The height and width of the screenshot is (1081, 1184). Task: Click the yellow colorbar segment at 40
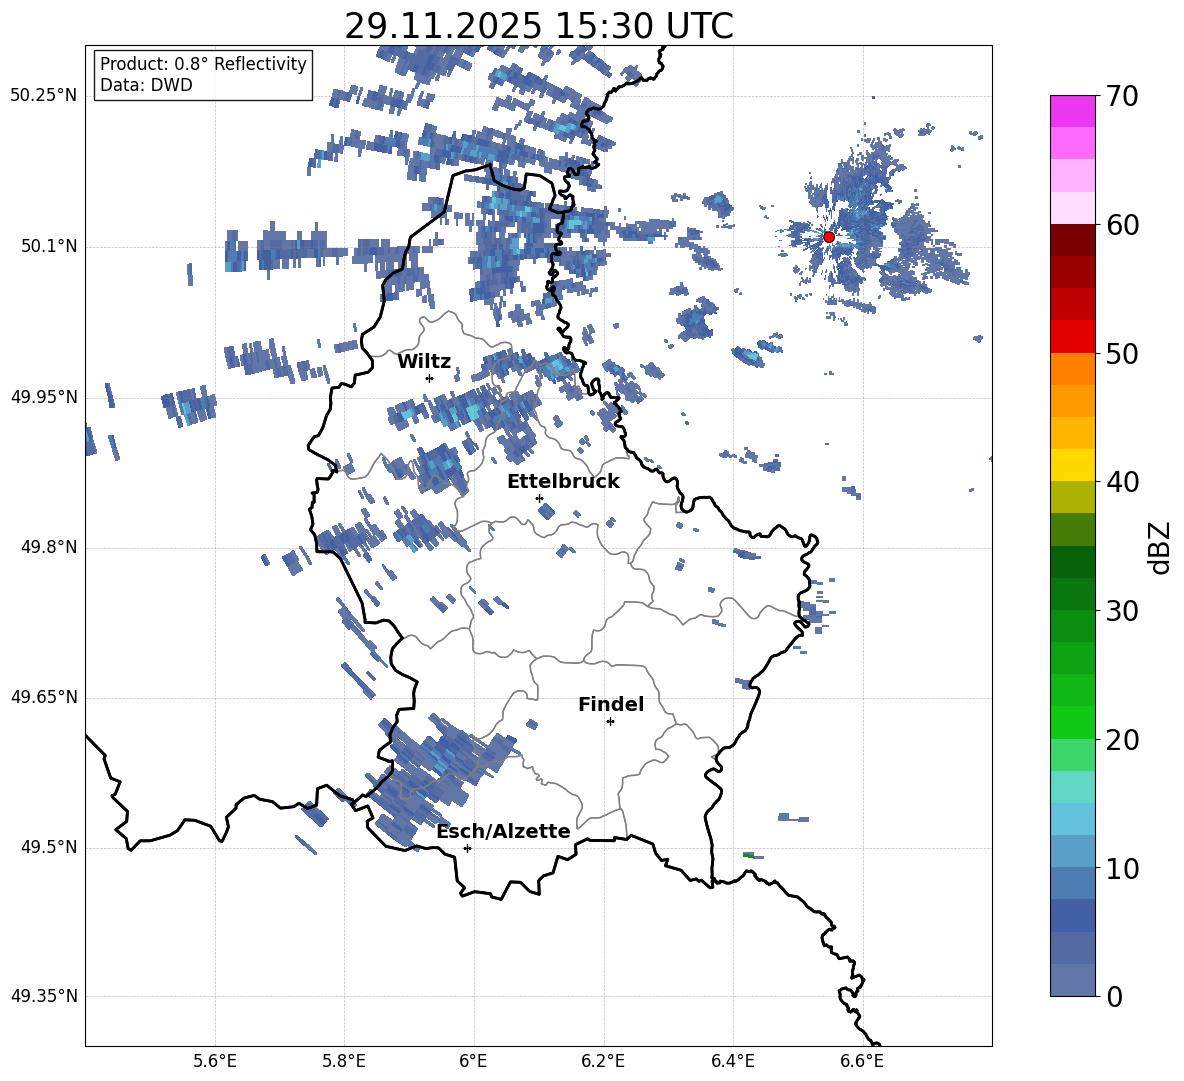(x=1072, y=466)
